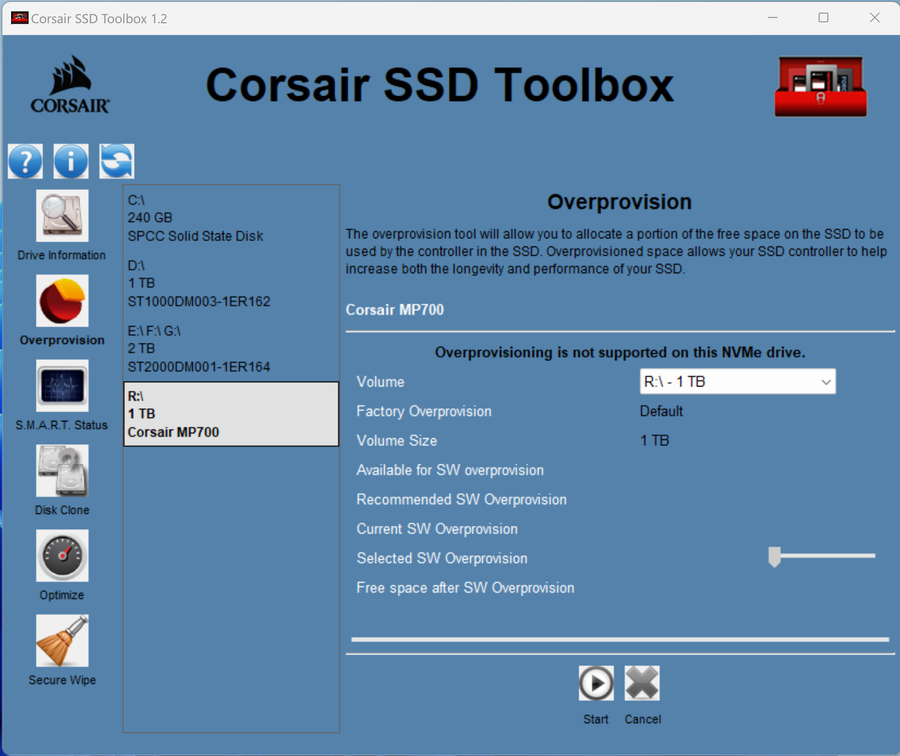Select the E:\ F:\ G:\ 2 TB drive
The width and height of the screenshot is (900, 756).
point(231,349)
